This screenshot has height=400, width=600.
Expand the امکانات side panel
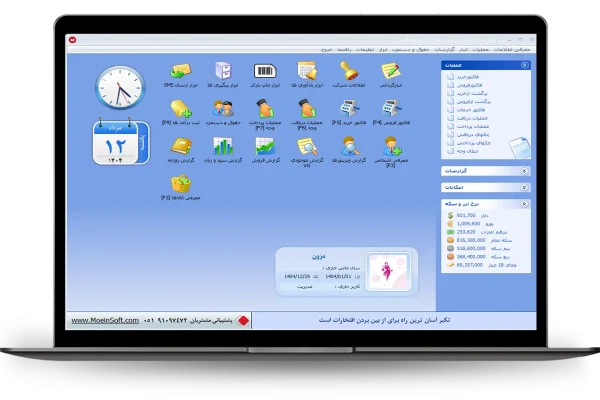click(525, 188)
